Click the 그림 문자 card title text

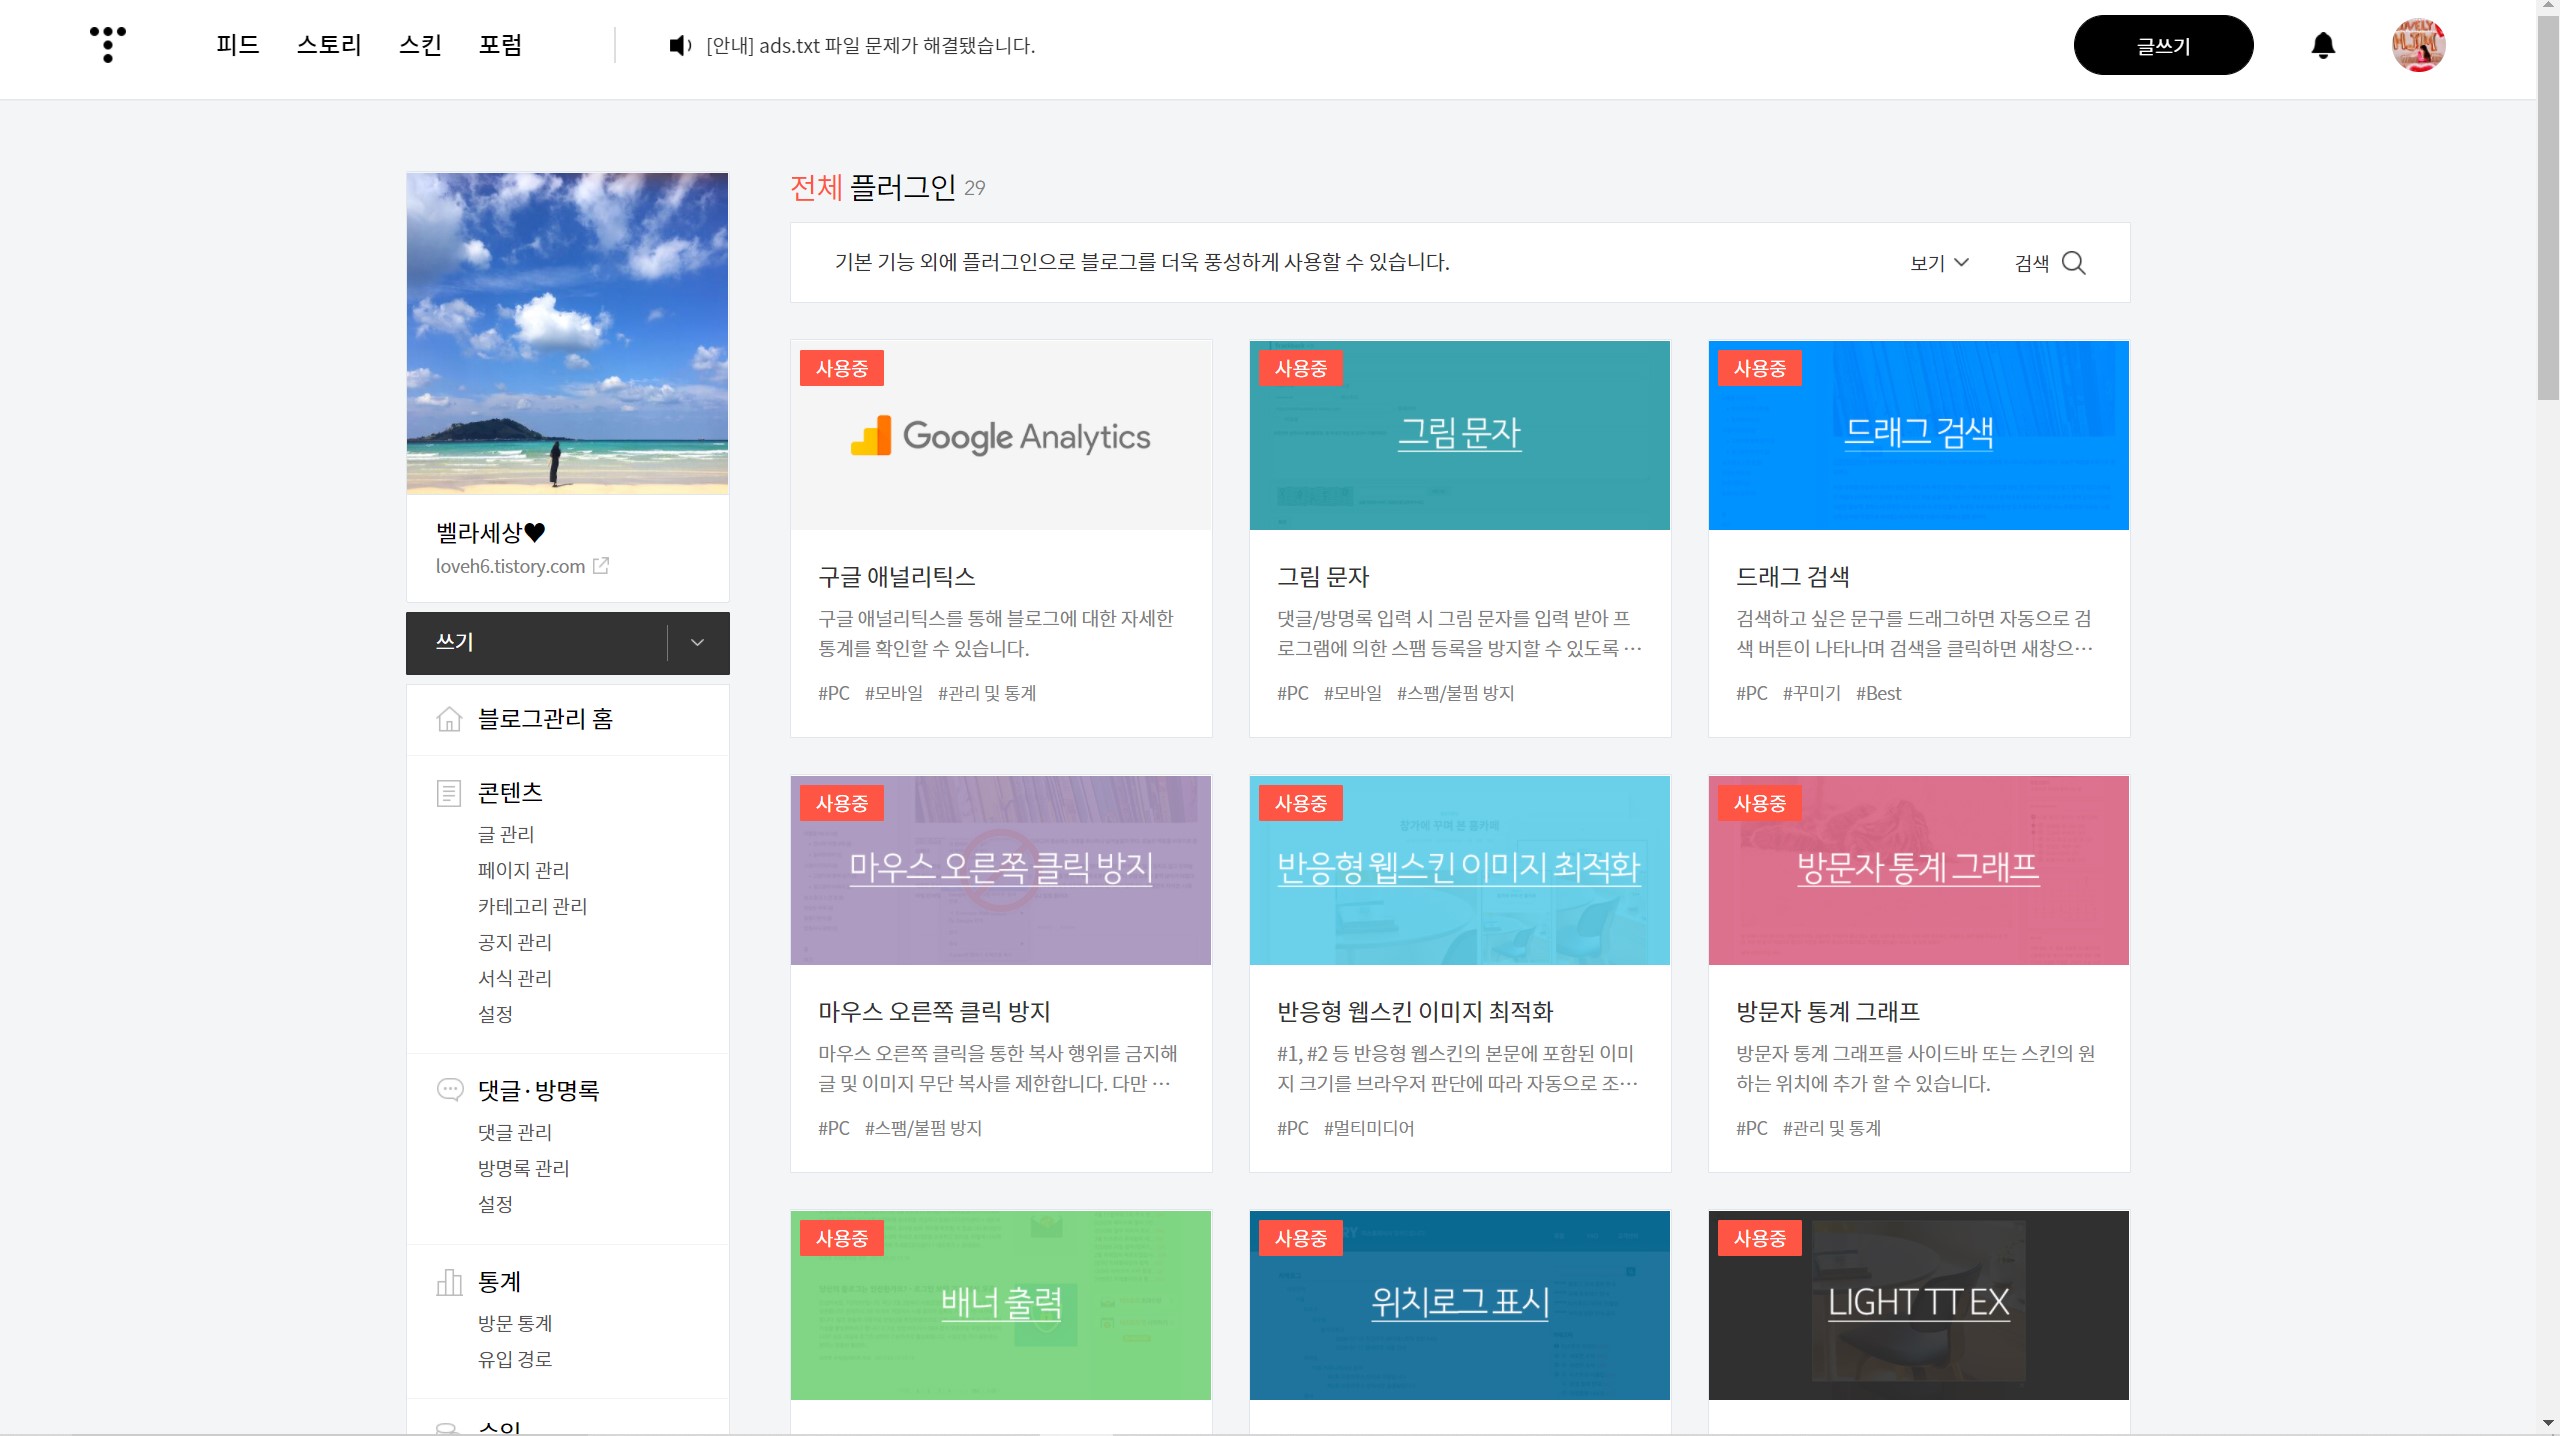click(x=1323, y=577)
